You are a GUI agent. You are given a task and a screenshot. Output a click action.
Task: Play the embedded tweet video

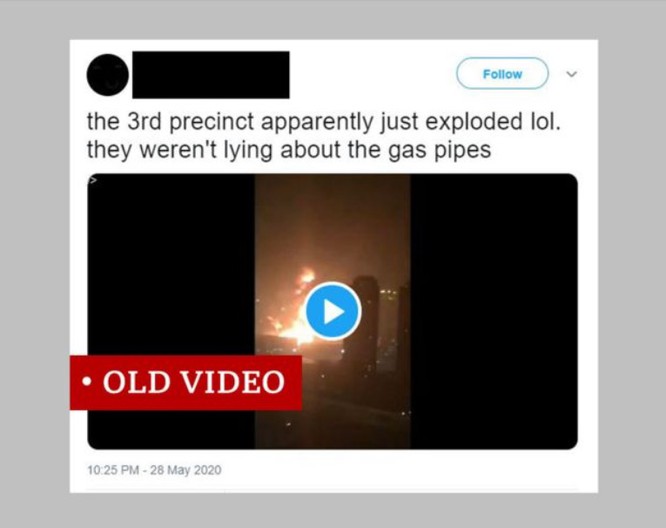point(332,311)
